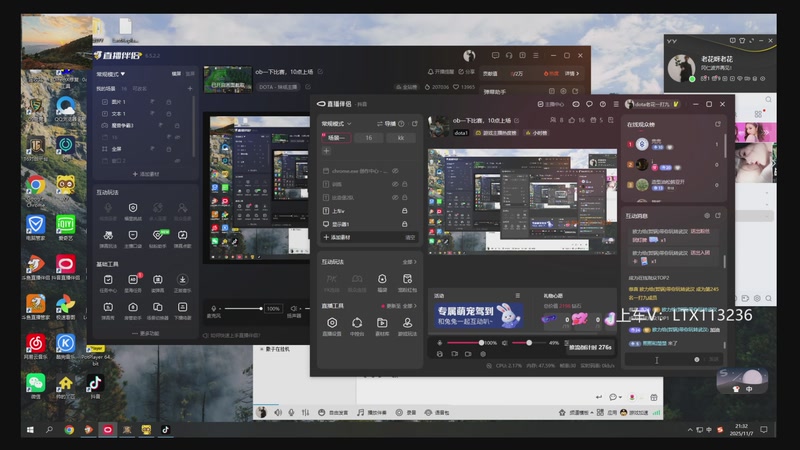Click 播放伴奏 in YY toolbar
800x450 pixels.
[x=372, y=412]
